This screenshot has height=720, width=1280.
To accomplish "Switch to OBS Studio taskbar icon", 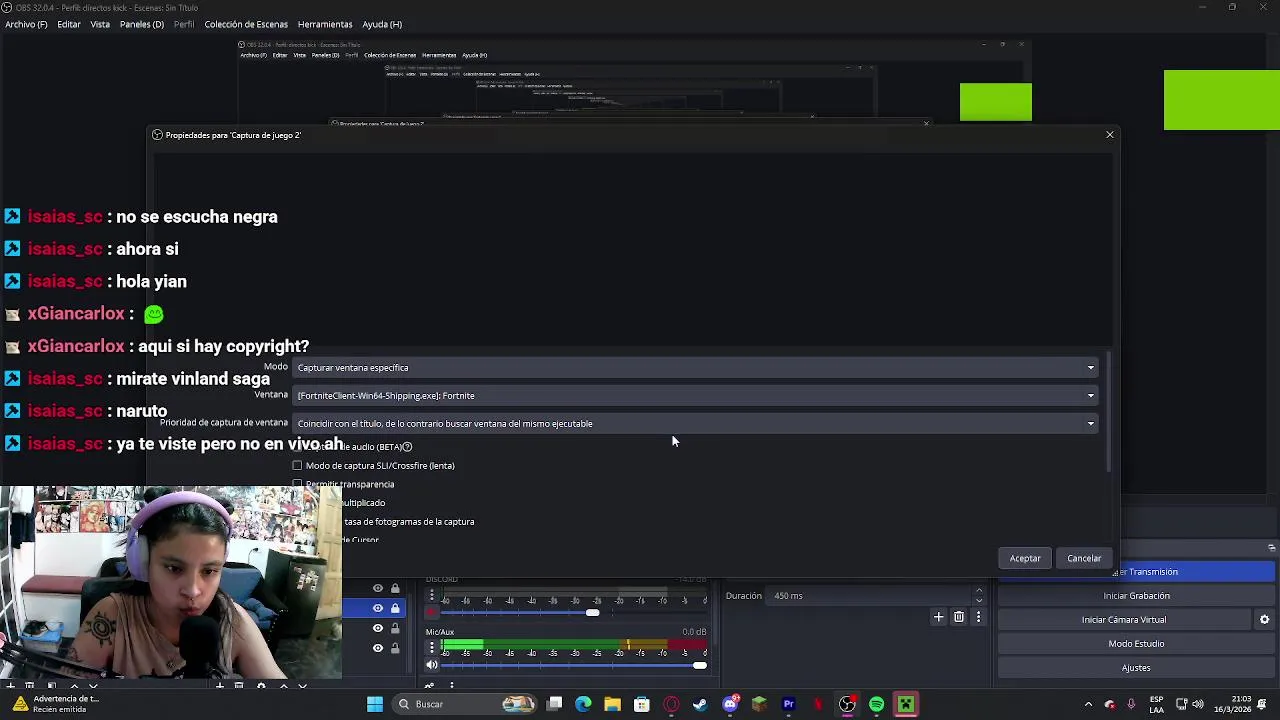I will point(847,705).
